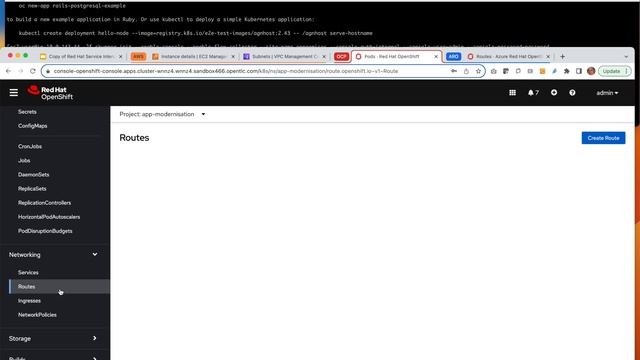The height and width of the screenshot is (360, 640).
Task: Open the notifications bell
Action: [x=533, y=93]
